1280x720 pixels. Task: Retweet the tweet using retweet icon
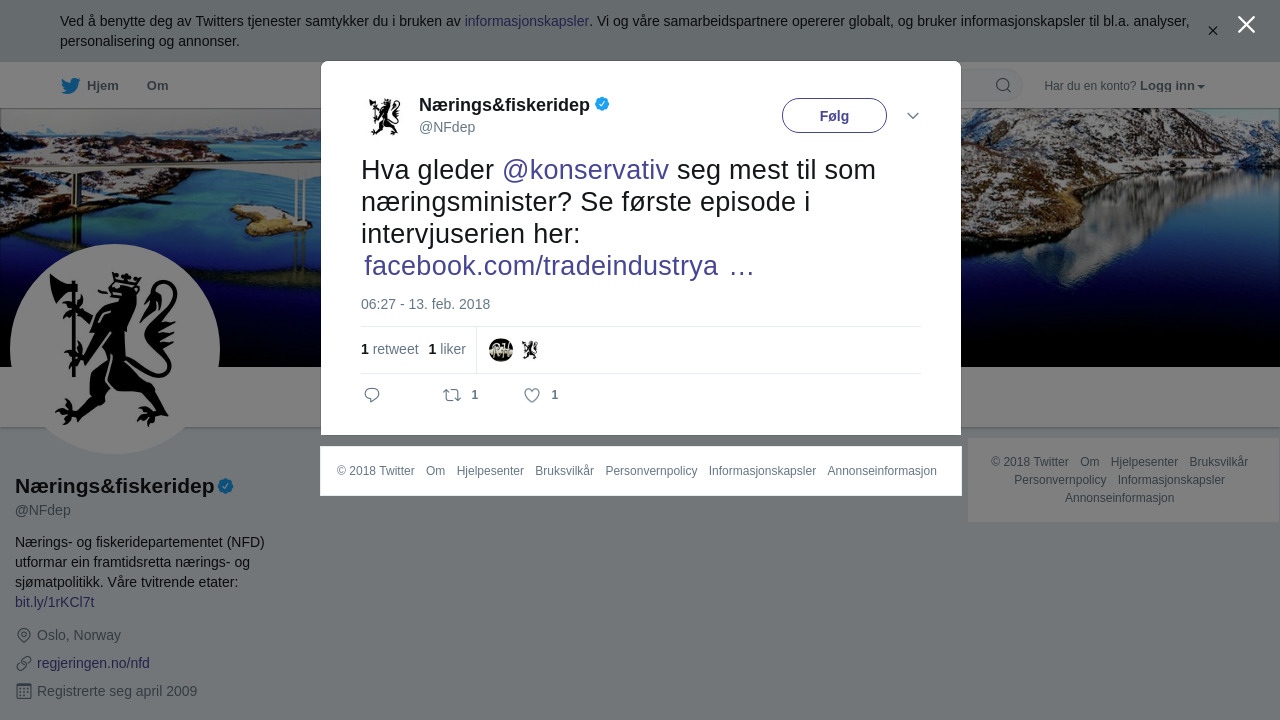[452, 395]
